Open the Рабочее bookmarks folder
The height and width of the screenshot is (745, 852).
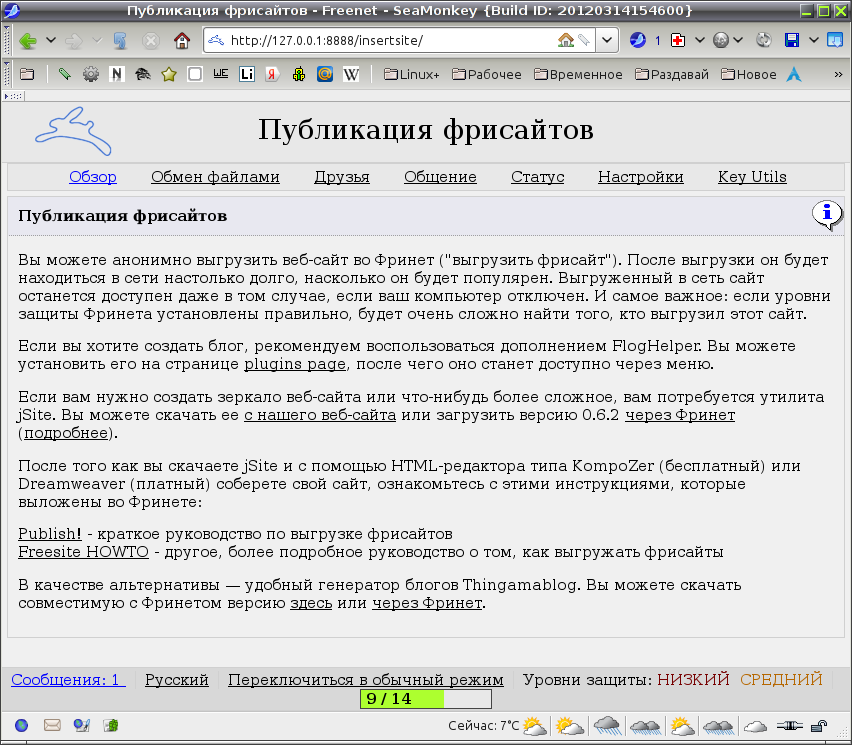[487, 74]
